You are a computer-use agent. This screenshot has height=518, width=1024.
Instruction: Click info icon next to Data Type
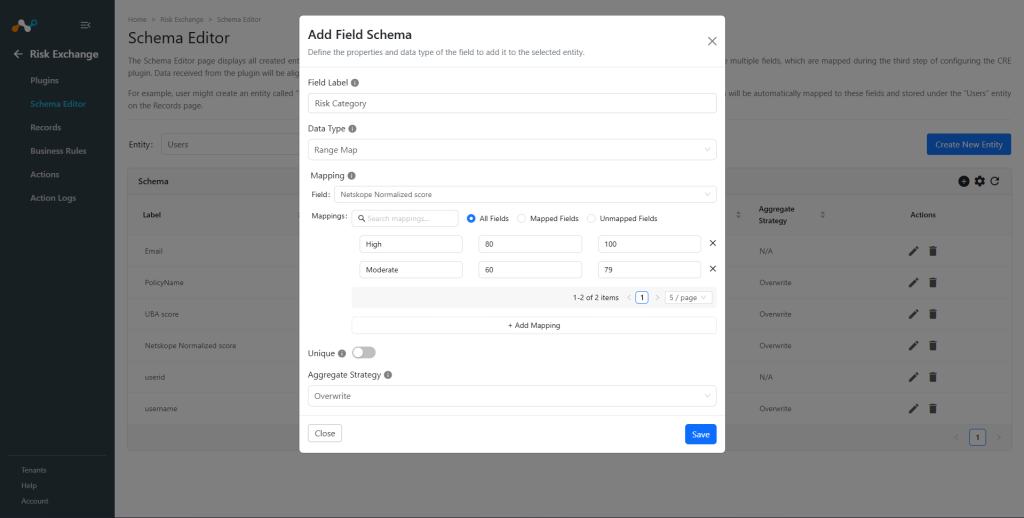pyautogui.click(x=352, y=129)
